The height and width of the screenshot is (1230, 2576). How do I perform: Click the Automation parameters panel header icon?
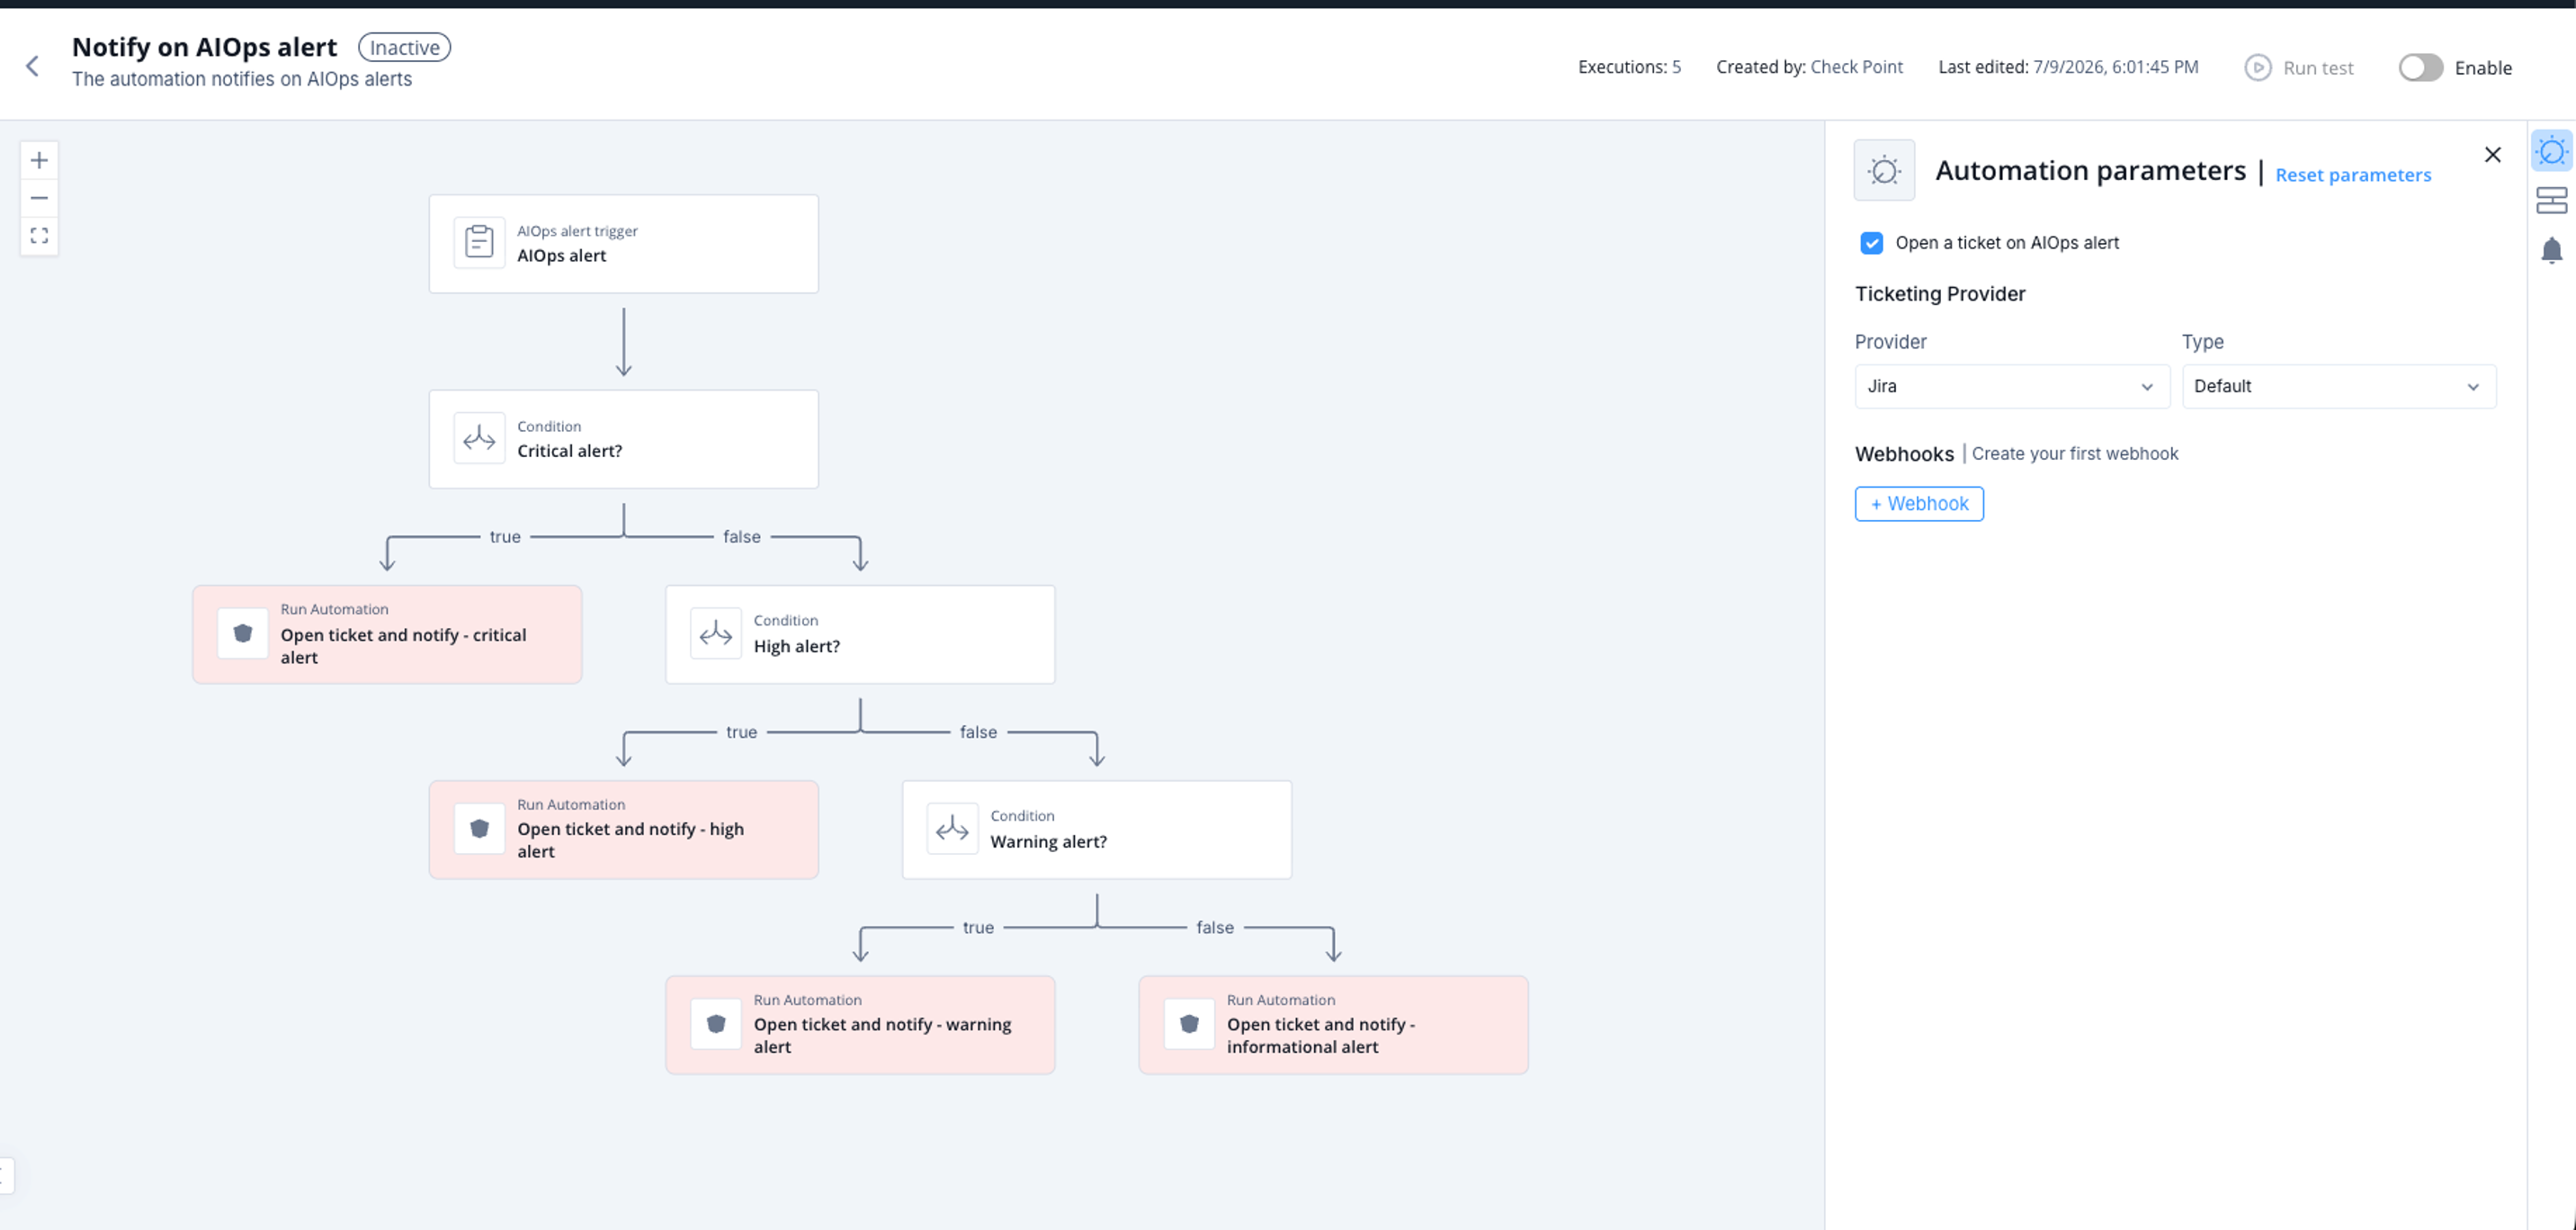1884,170
